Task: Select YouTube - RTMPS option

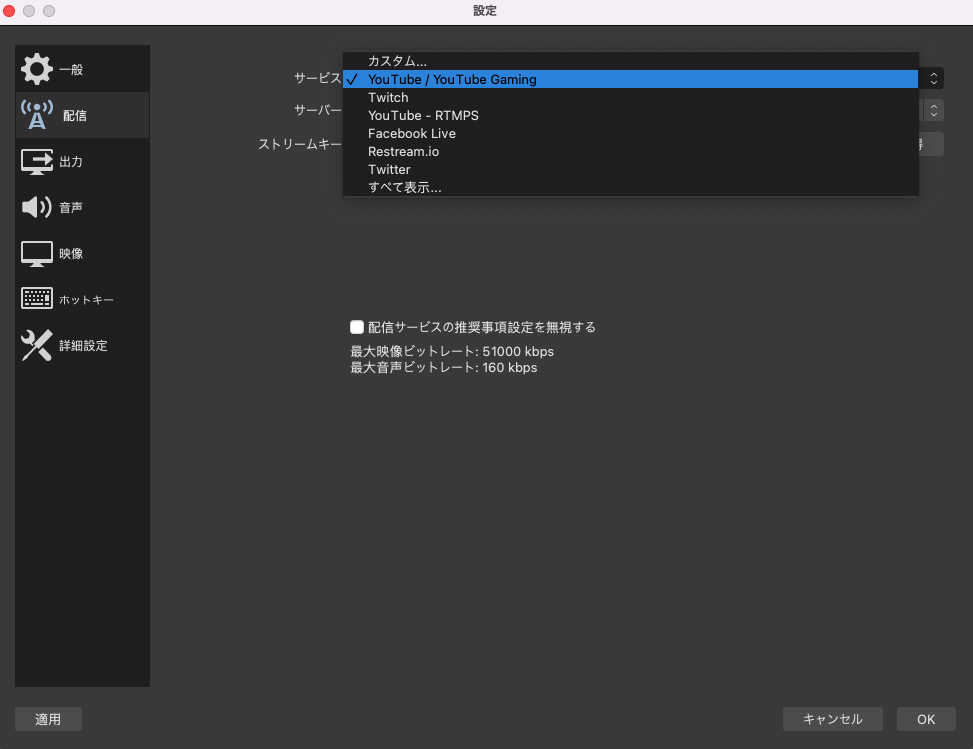Action: 630,115
